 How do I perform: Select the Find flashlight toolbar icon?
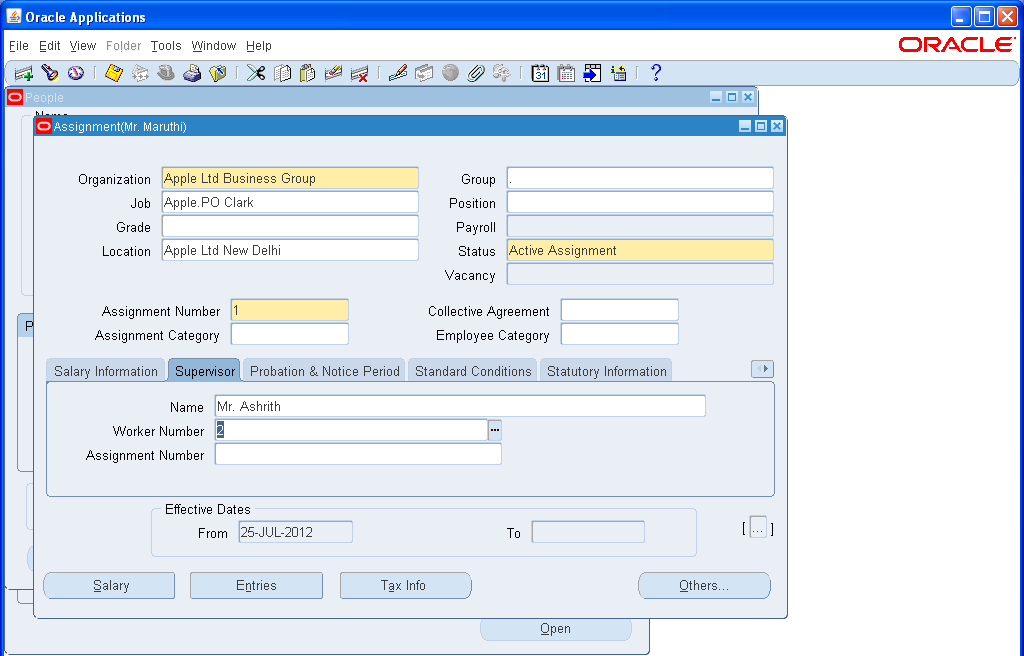[48, 72]
